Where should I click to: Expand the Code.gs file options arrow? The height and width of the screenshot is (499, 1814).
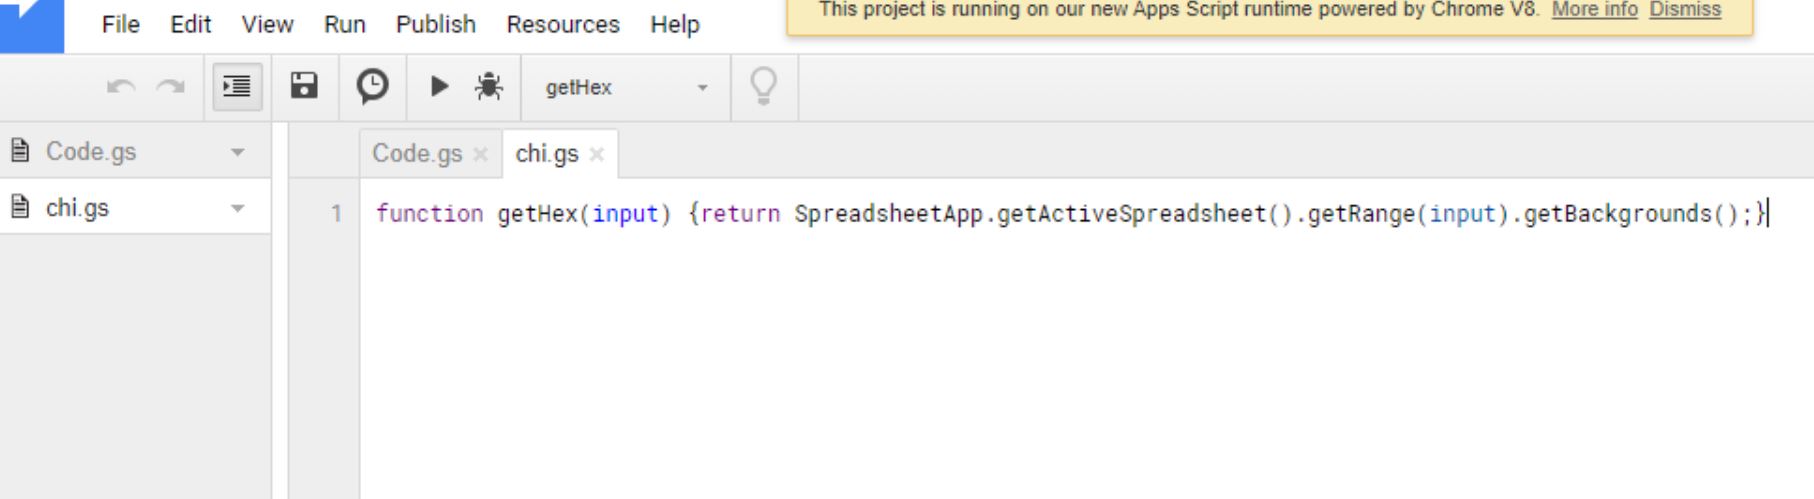tap(238, 152)
